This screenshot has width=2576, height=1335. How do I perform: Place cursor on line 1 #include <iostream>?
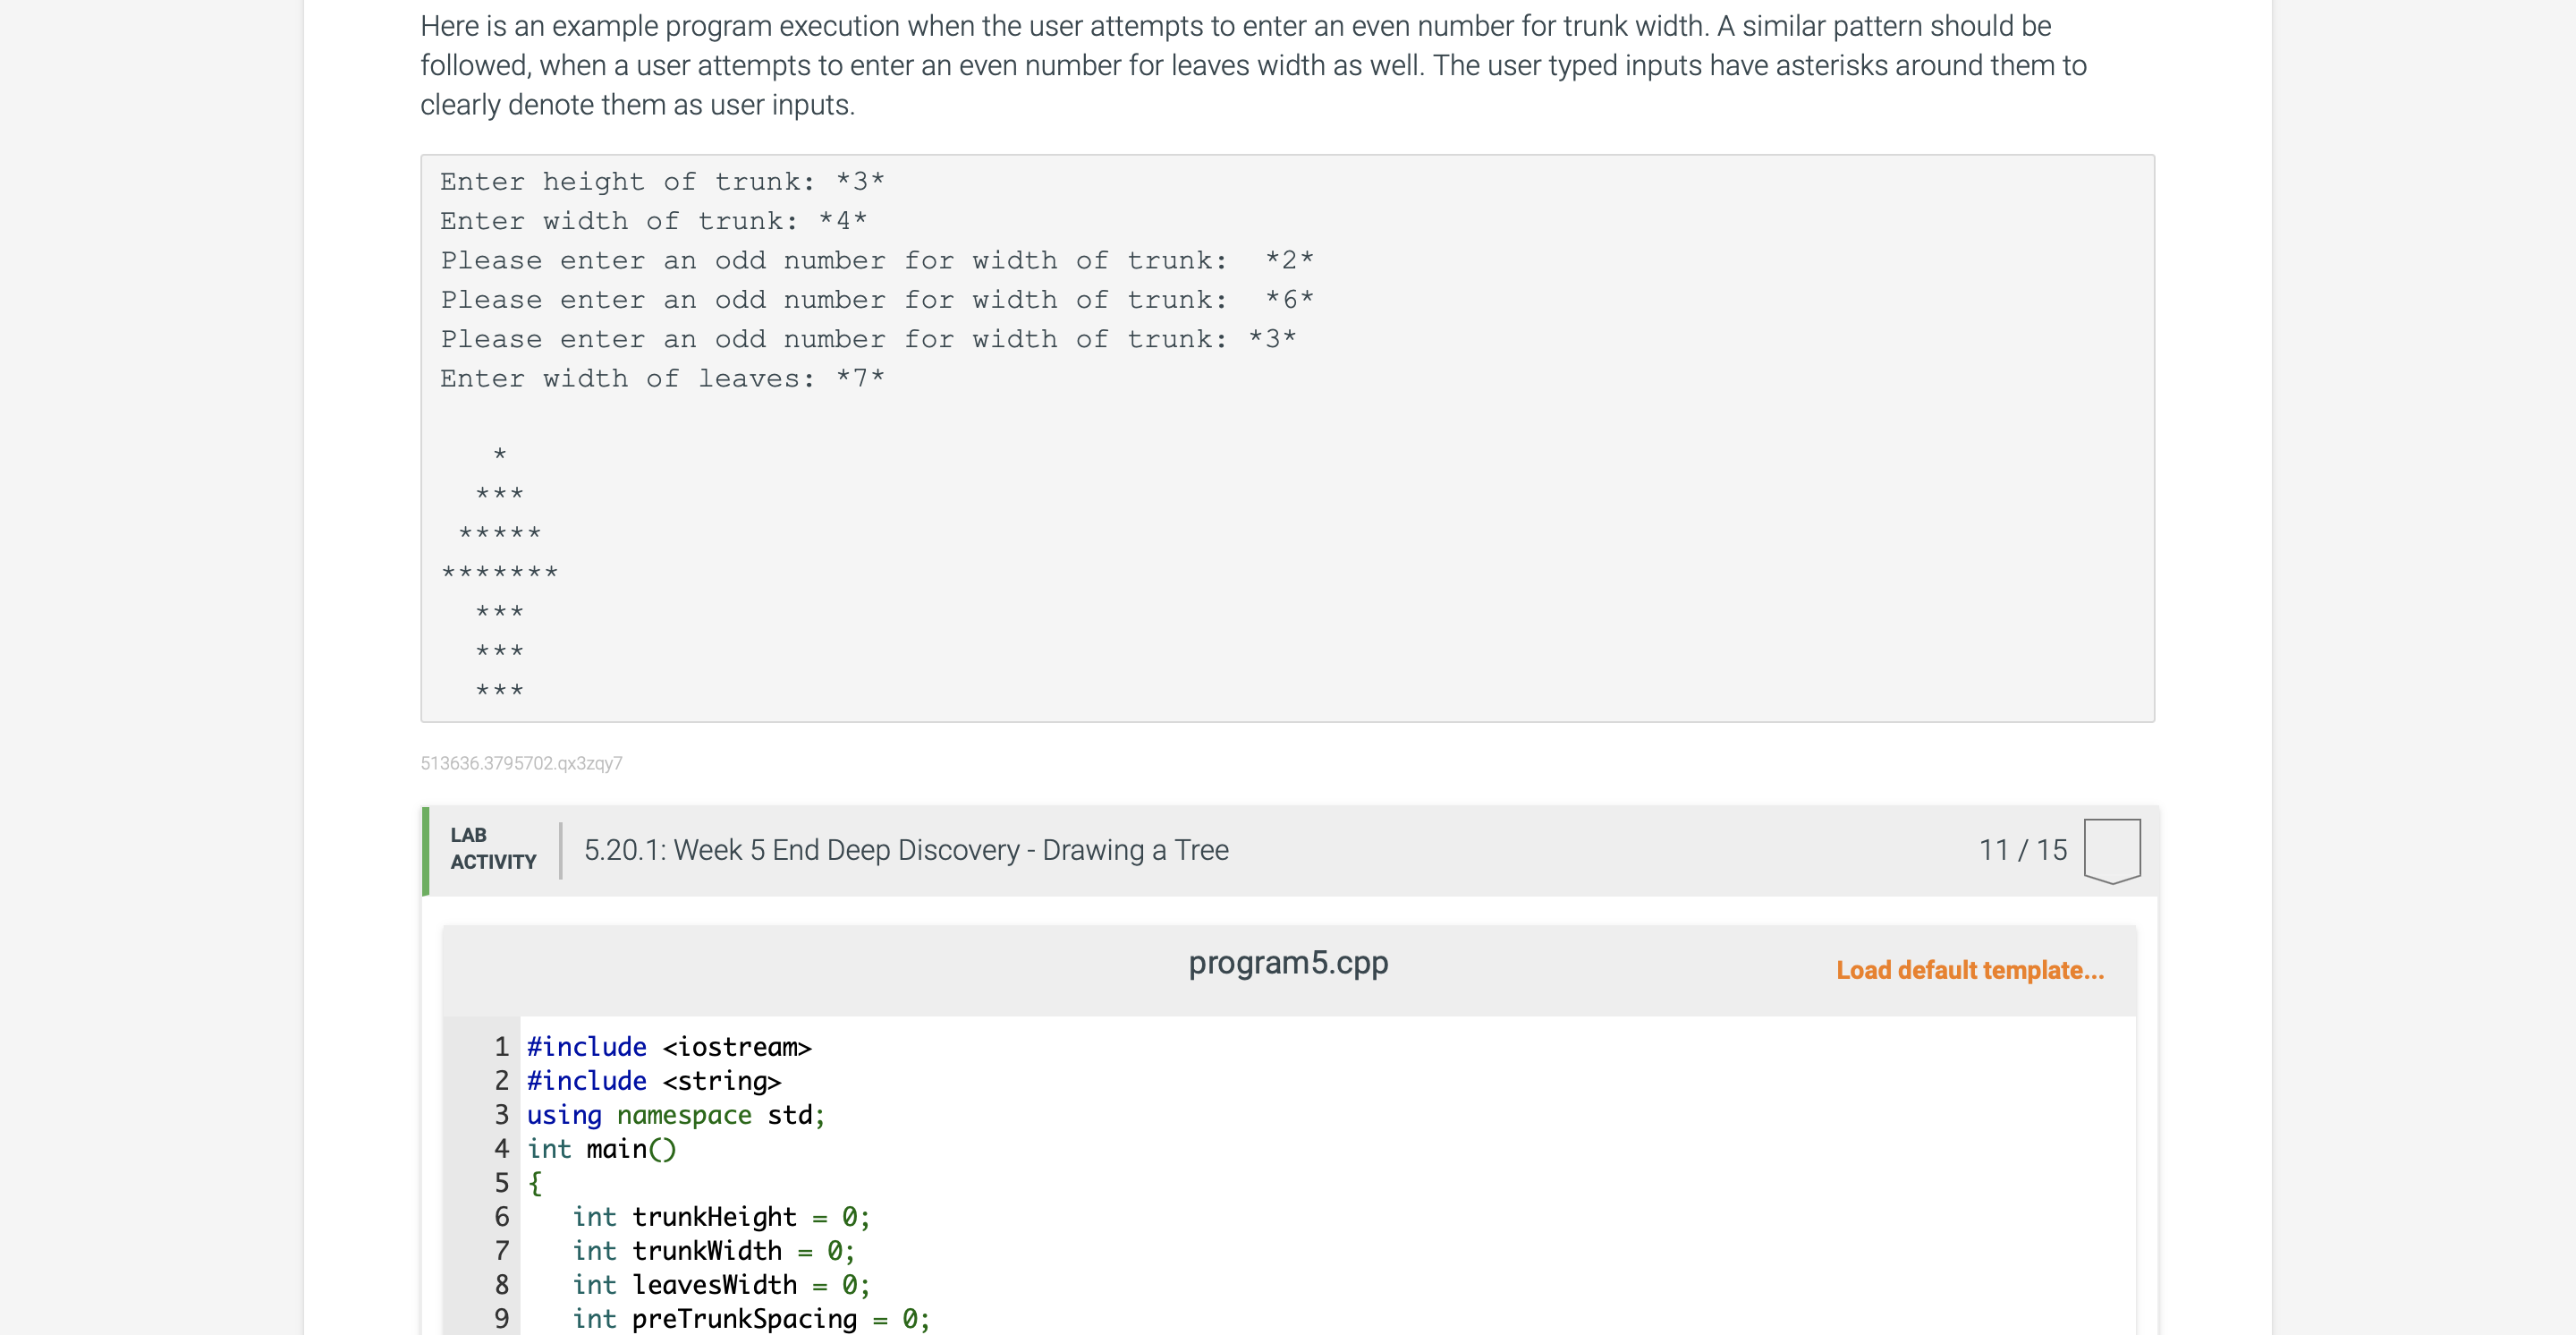(669, 1047)
